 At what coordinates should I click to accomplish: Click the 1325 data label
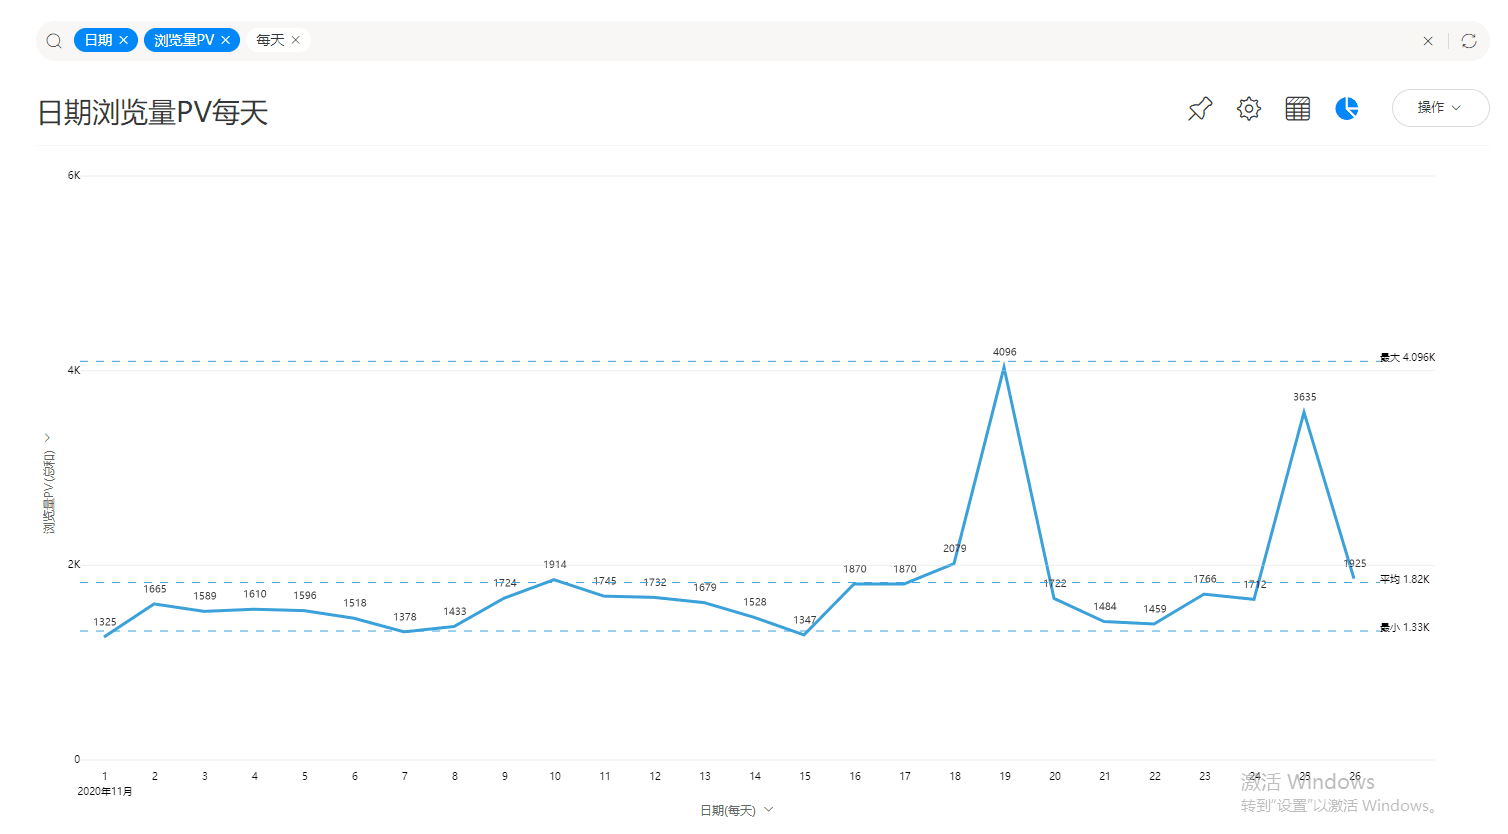tap(105, 622)
